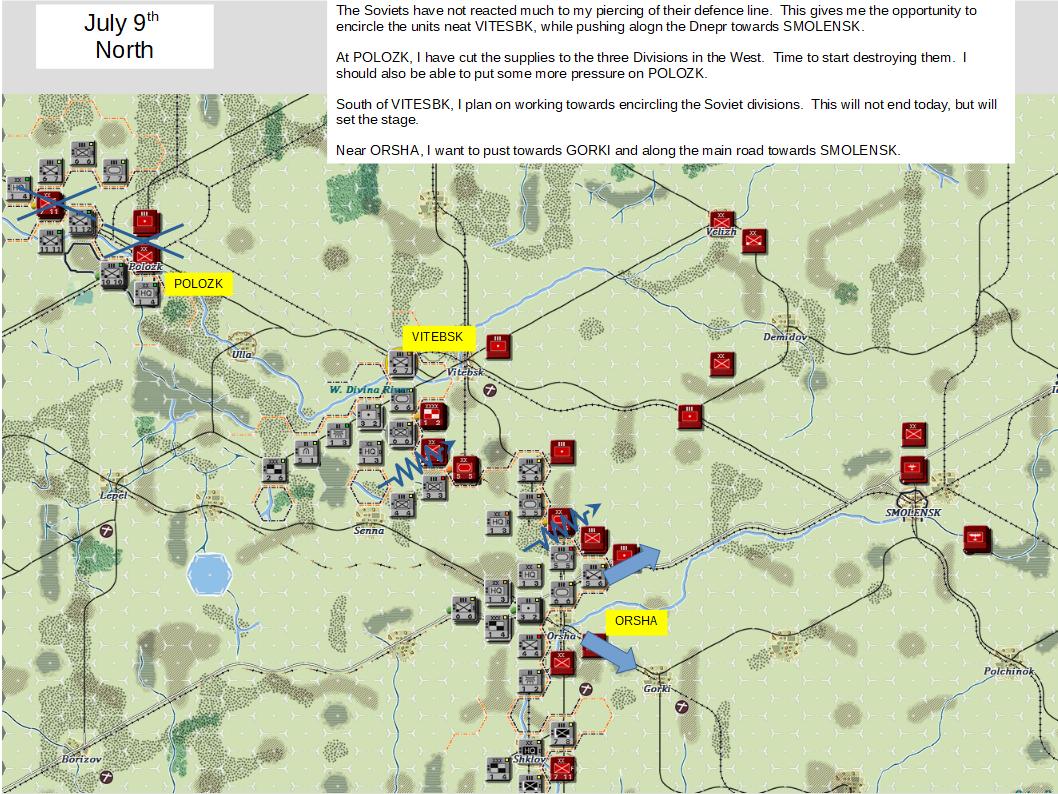Select the Soviet infantry division south of Demidov
The height and width of the screenshot is (794, 1058).
tap(722, 364)
